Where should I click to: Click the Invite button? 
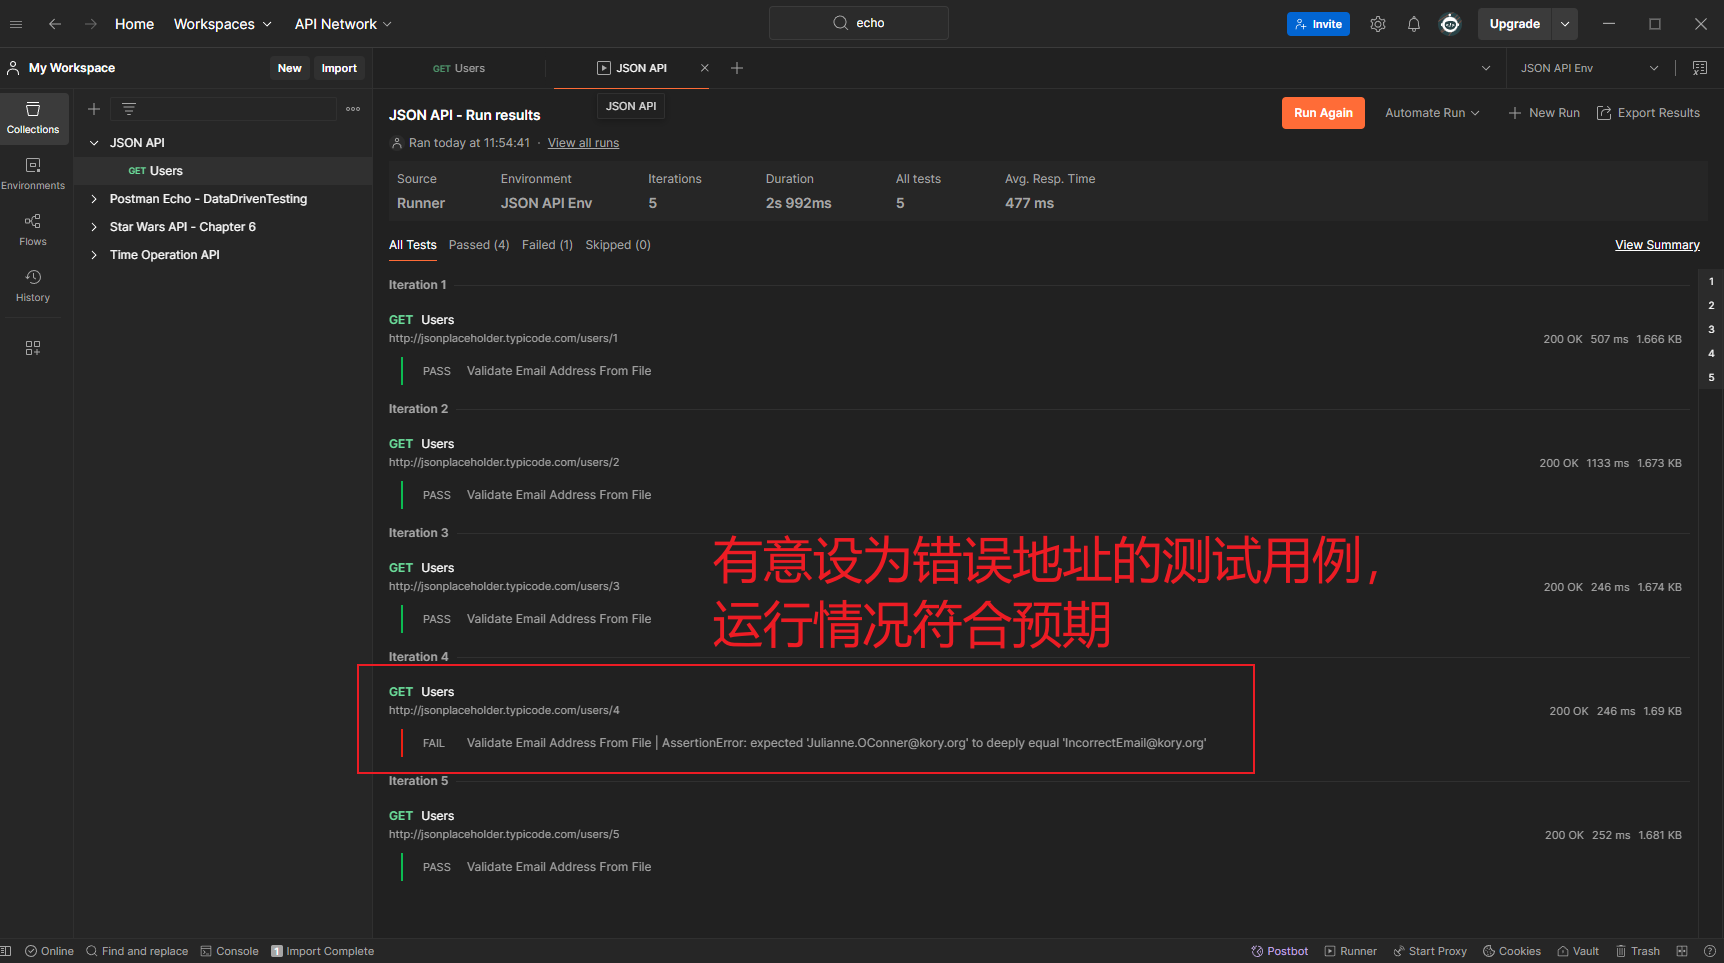pos(1318,24)
